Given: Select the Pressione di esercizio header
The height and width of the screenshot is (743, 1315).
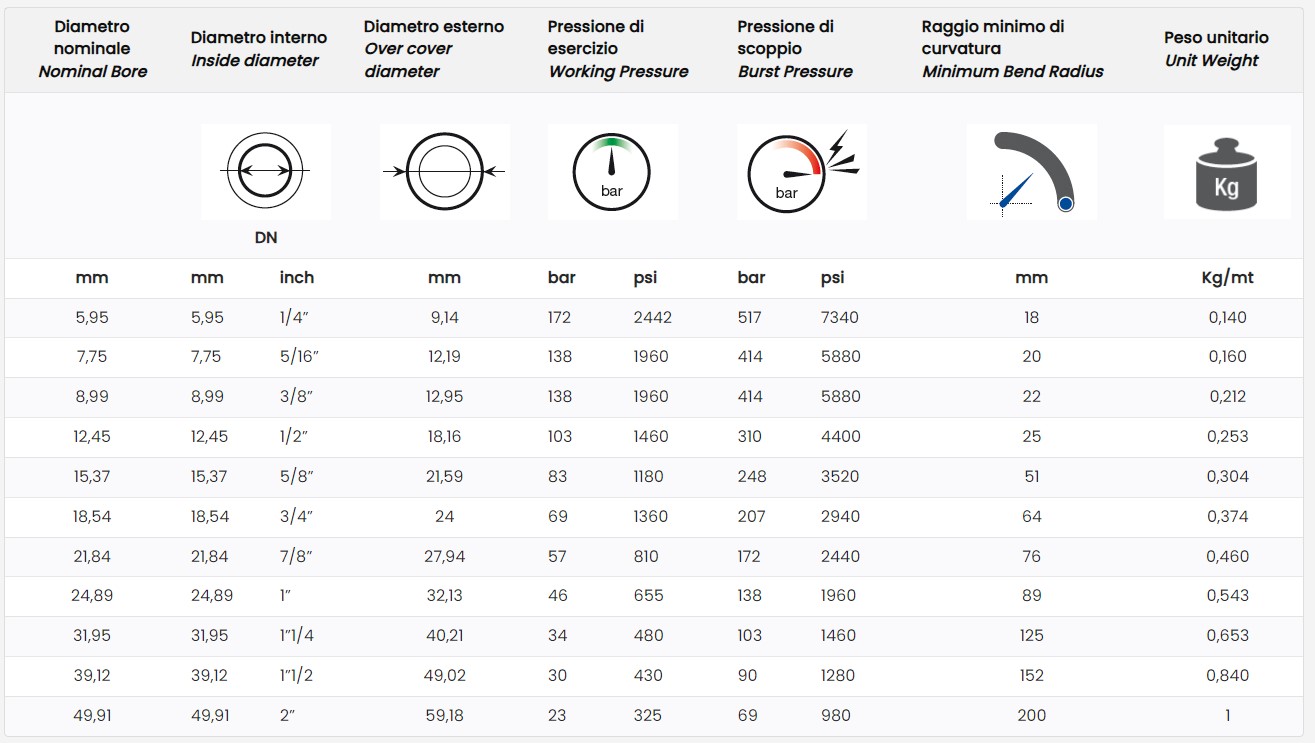Looking at the screenshot, I should (x=618, y=48).
